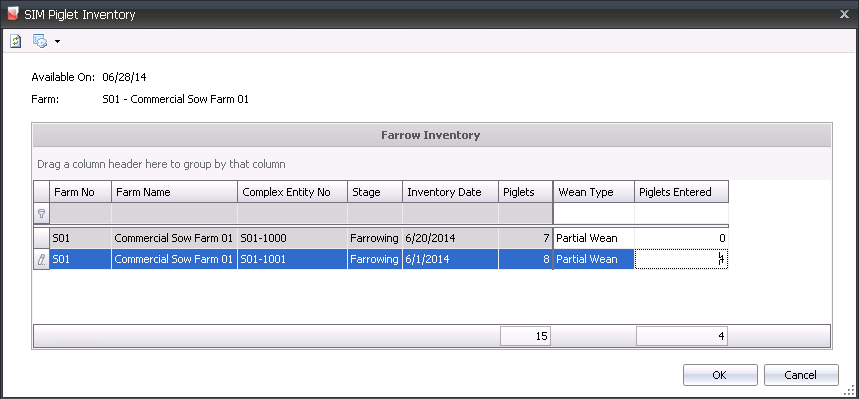
Task: Click the Complex Entity No filter cell
Action: [293, 214]
